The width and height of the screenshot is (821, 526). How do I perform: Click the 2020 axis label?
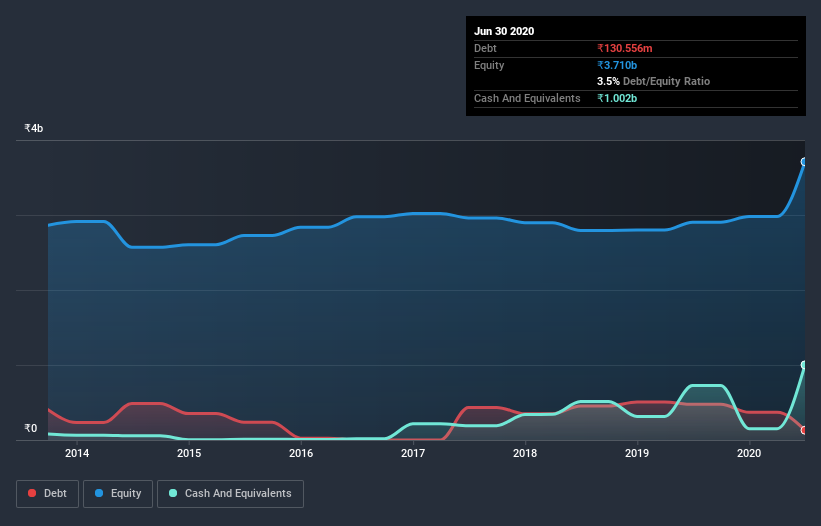749,453
